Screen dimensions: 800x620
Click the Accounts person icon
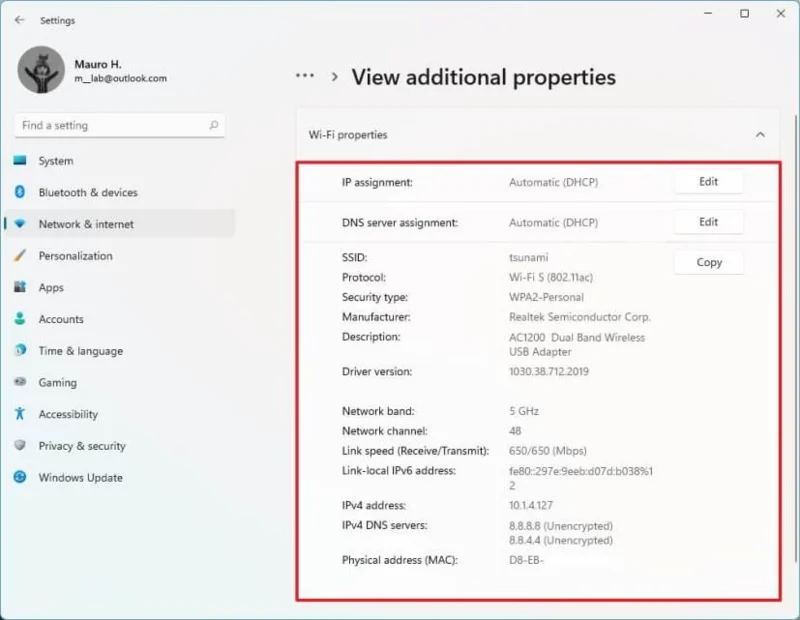click(x=20, y=318)
